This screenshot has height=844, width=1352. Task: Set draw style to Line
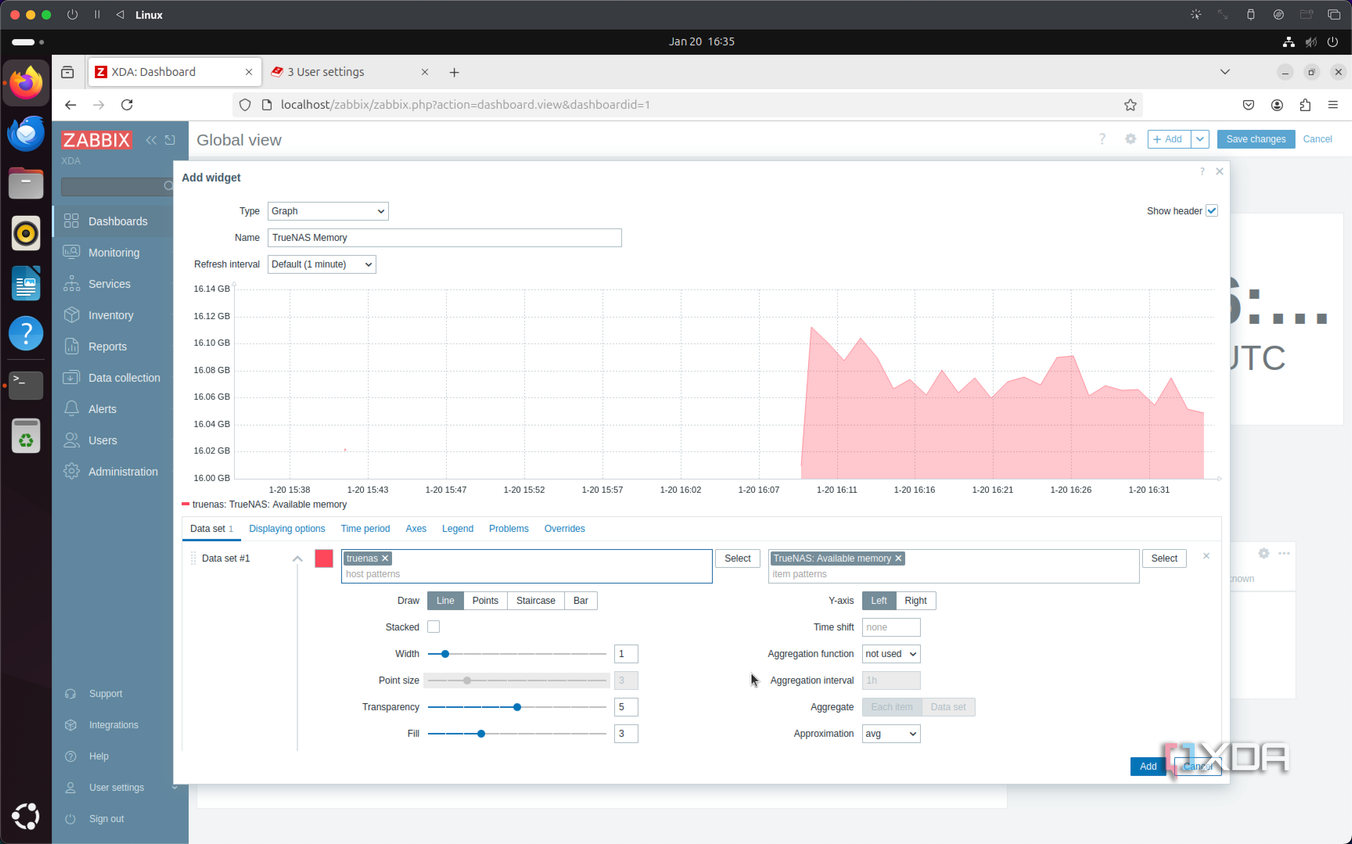point(445,601)
